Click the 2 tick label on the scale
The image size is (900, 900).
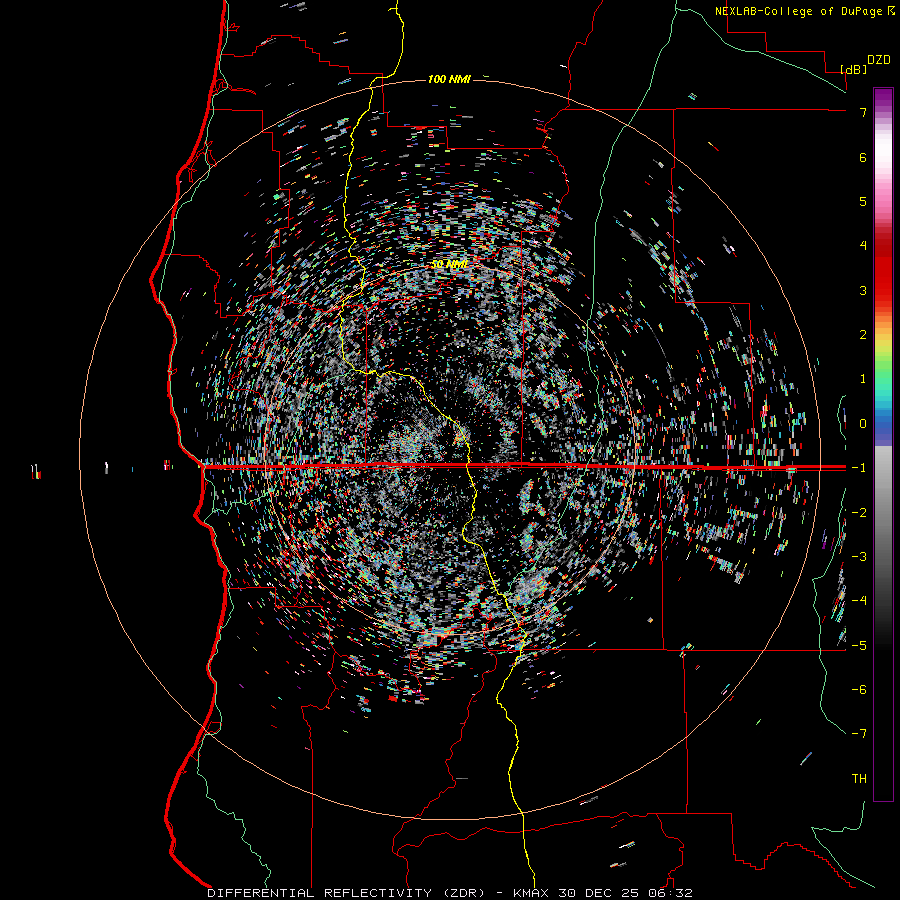(863, 334)
